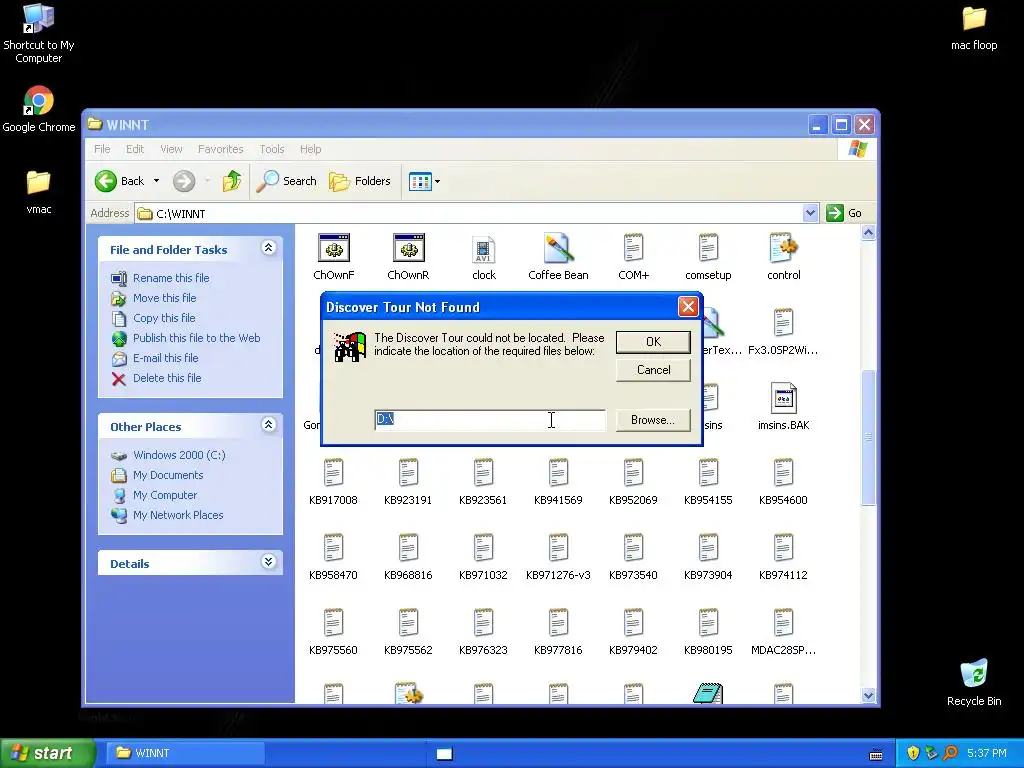
Task: Open the View menu
Action: (x=171, y=149)
